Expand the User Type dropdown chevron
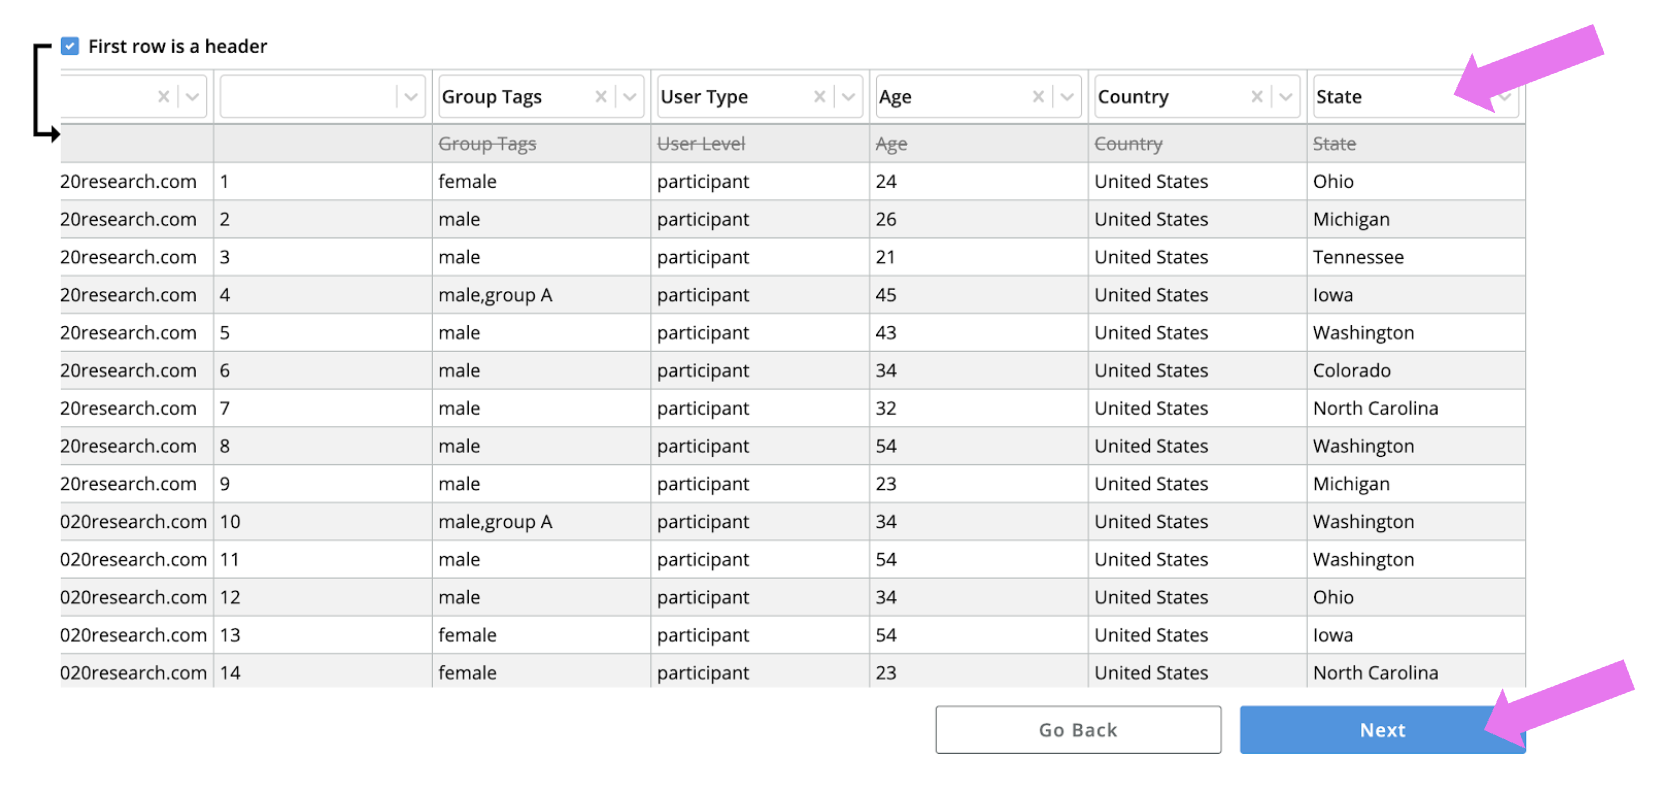The width and height of the screenshot is (1656, 792). pos(849,97)
